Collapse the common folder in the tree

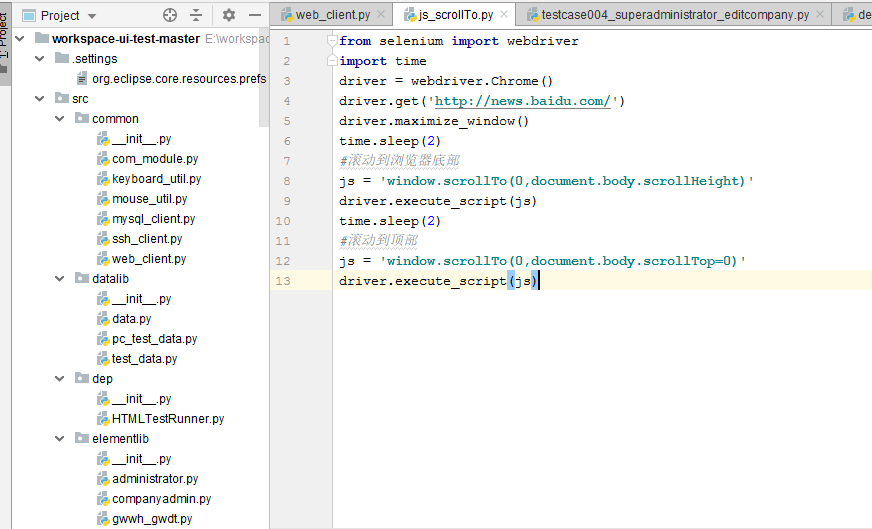point(59,119)
